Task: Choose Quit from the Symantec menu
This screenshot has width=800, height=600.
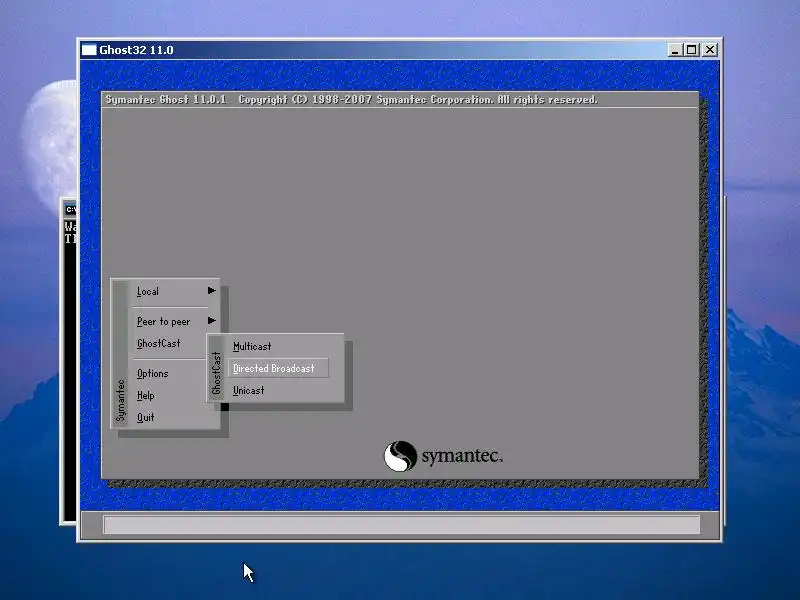Action: point(145,417)
